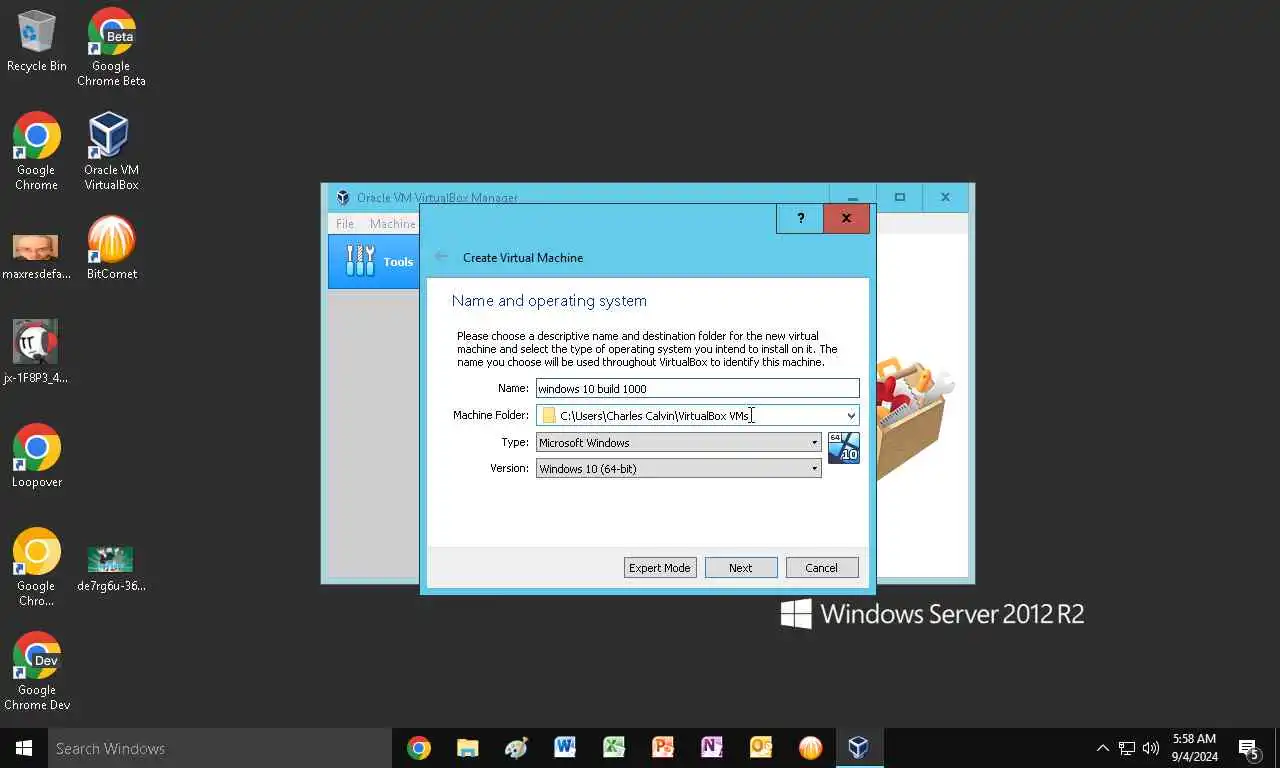Open Google Chrome desktop shortcut
Viewport: 1280px width, 768px height.
[36, 151]
